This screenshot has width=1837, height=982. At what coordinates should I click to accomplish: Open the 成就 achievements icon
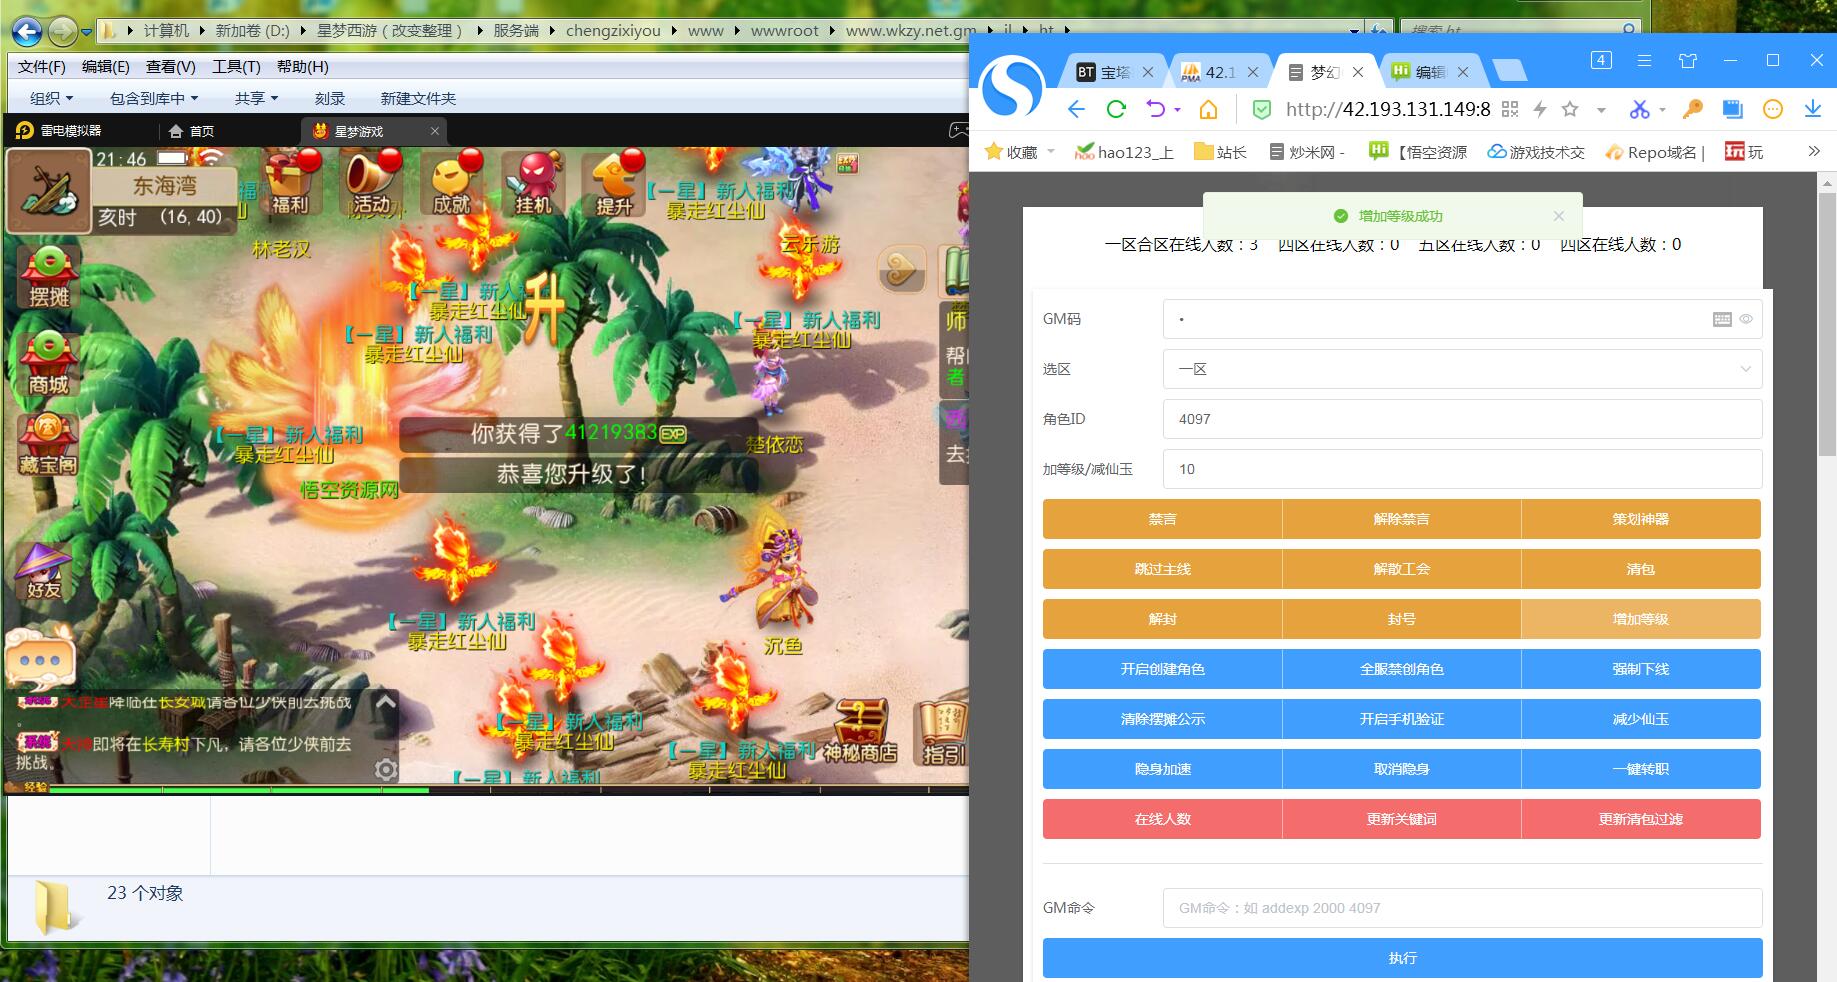[451, 184]
